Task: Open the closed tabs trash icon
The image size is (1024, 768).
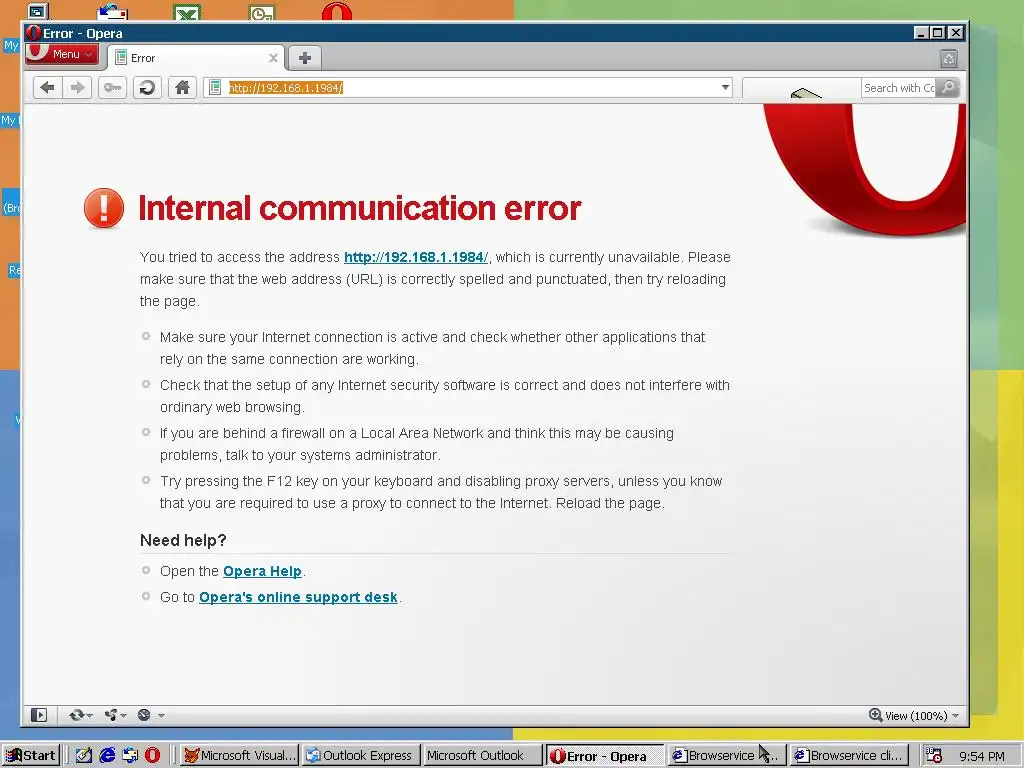Action: coord(949,59)
